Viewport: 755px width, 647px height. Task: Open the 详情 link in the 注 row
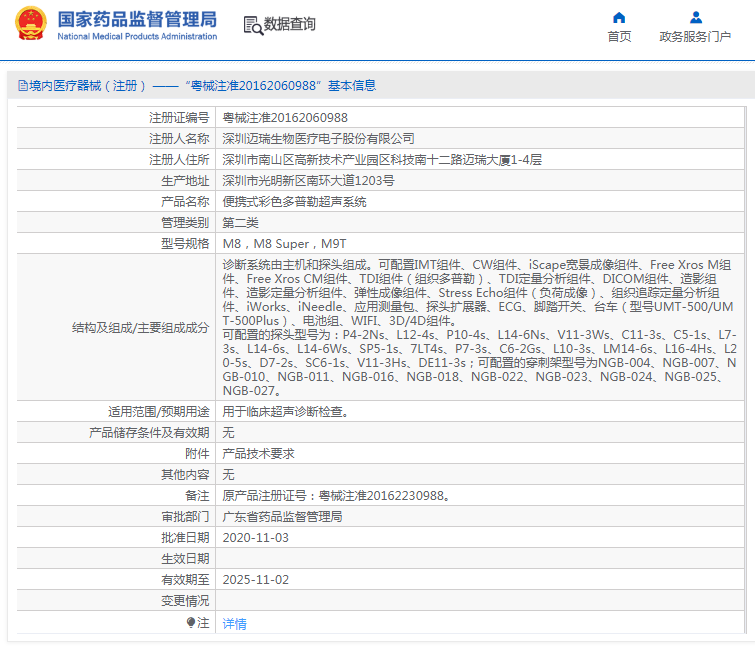coord(234,624)
